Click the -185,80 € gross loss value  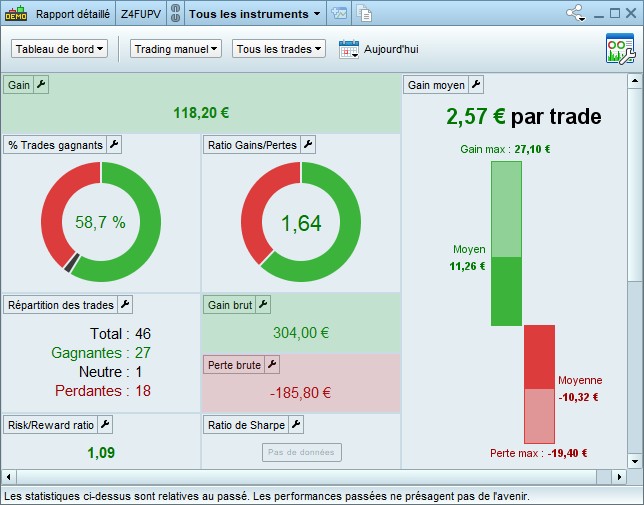coord(300,393)
